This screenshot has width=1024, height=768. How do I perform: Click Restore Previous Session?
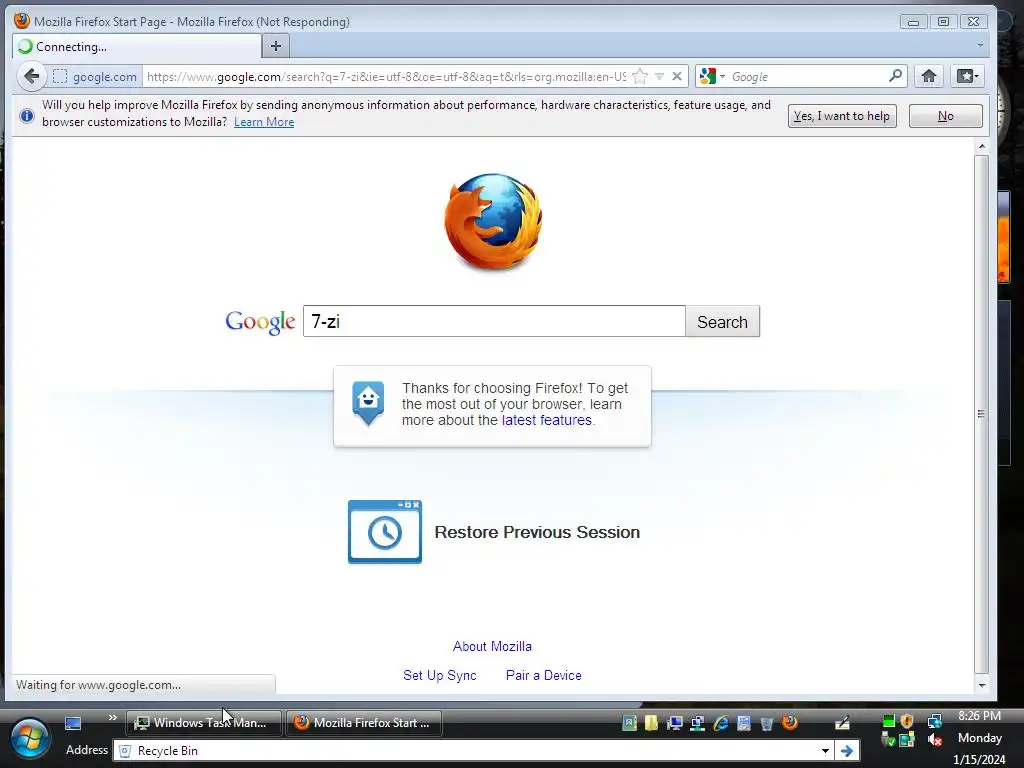click(x=537, y=532)
